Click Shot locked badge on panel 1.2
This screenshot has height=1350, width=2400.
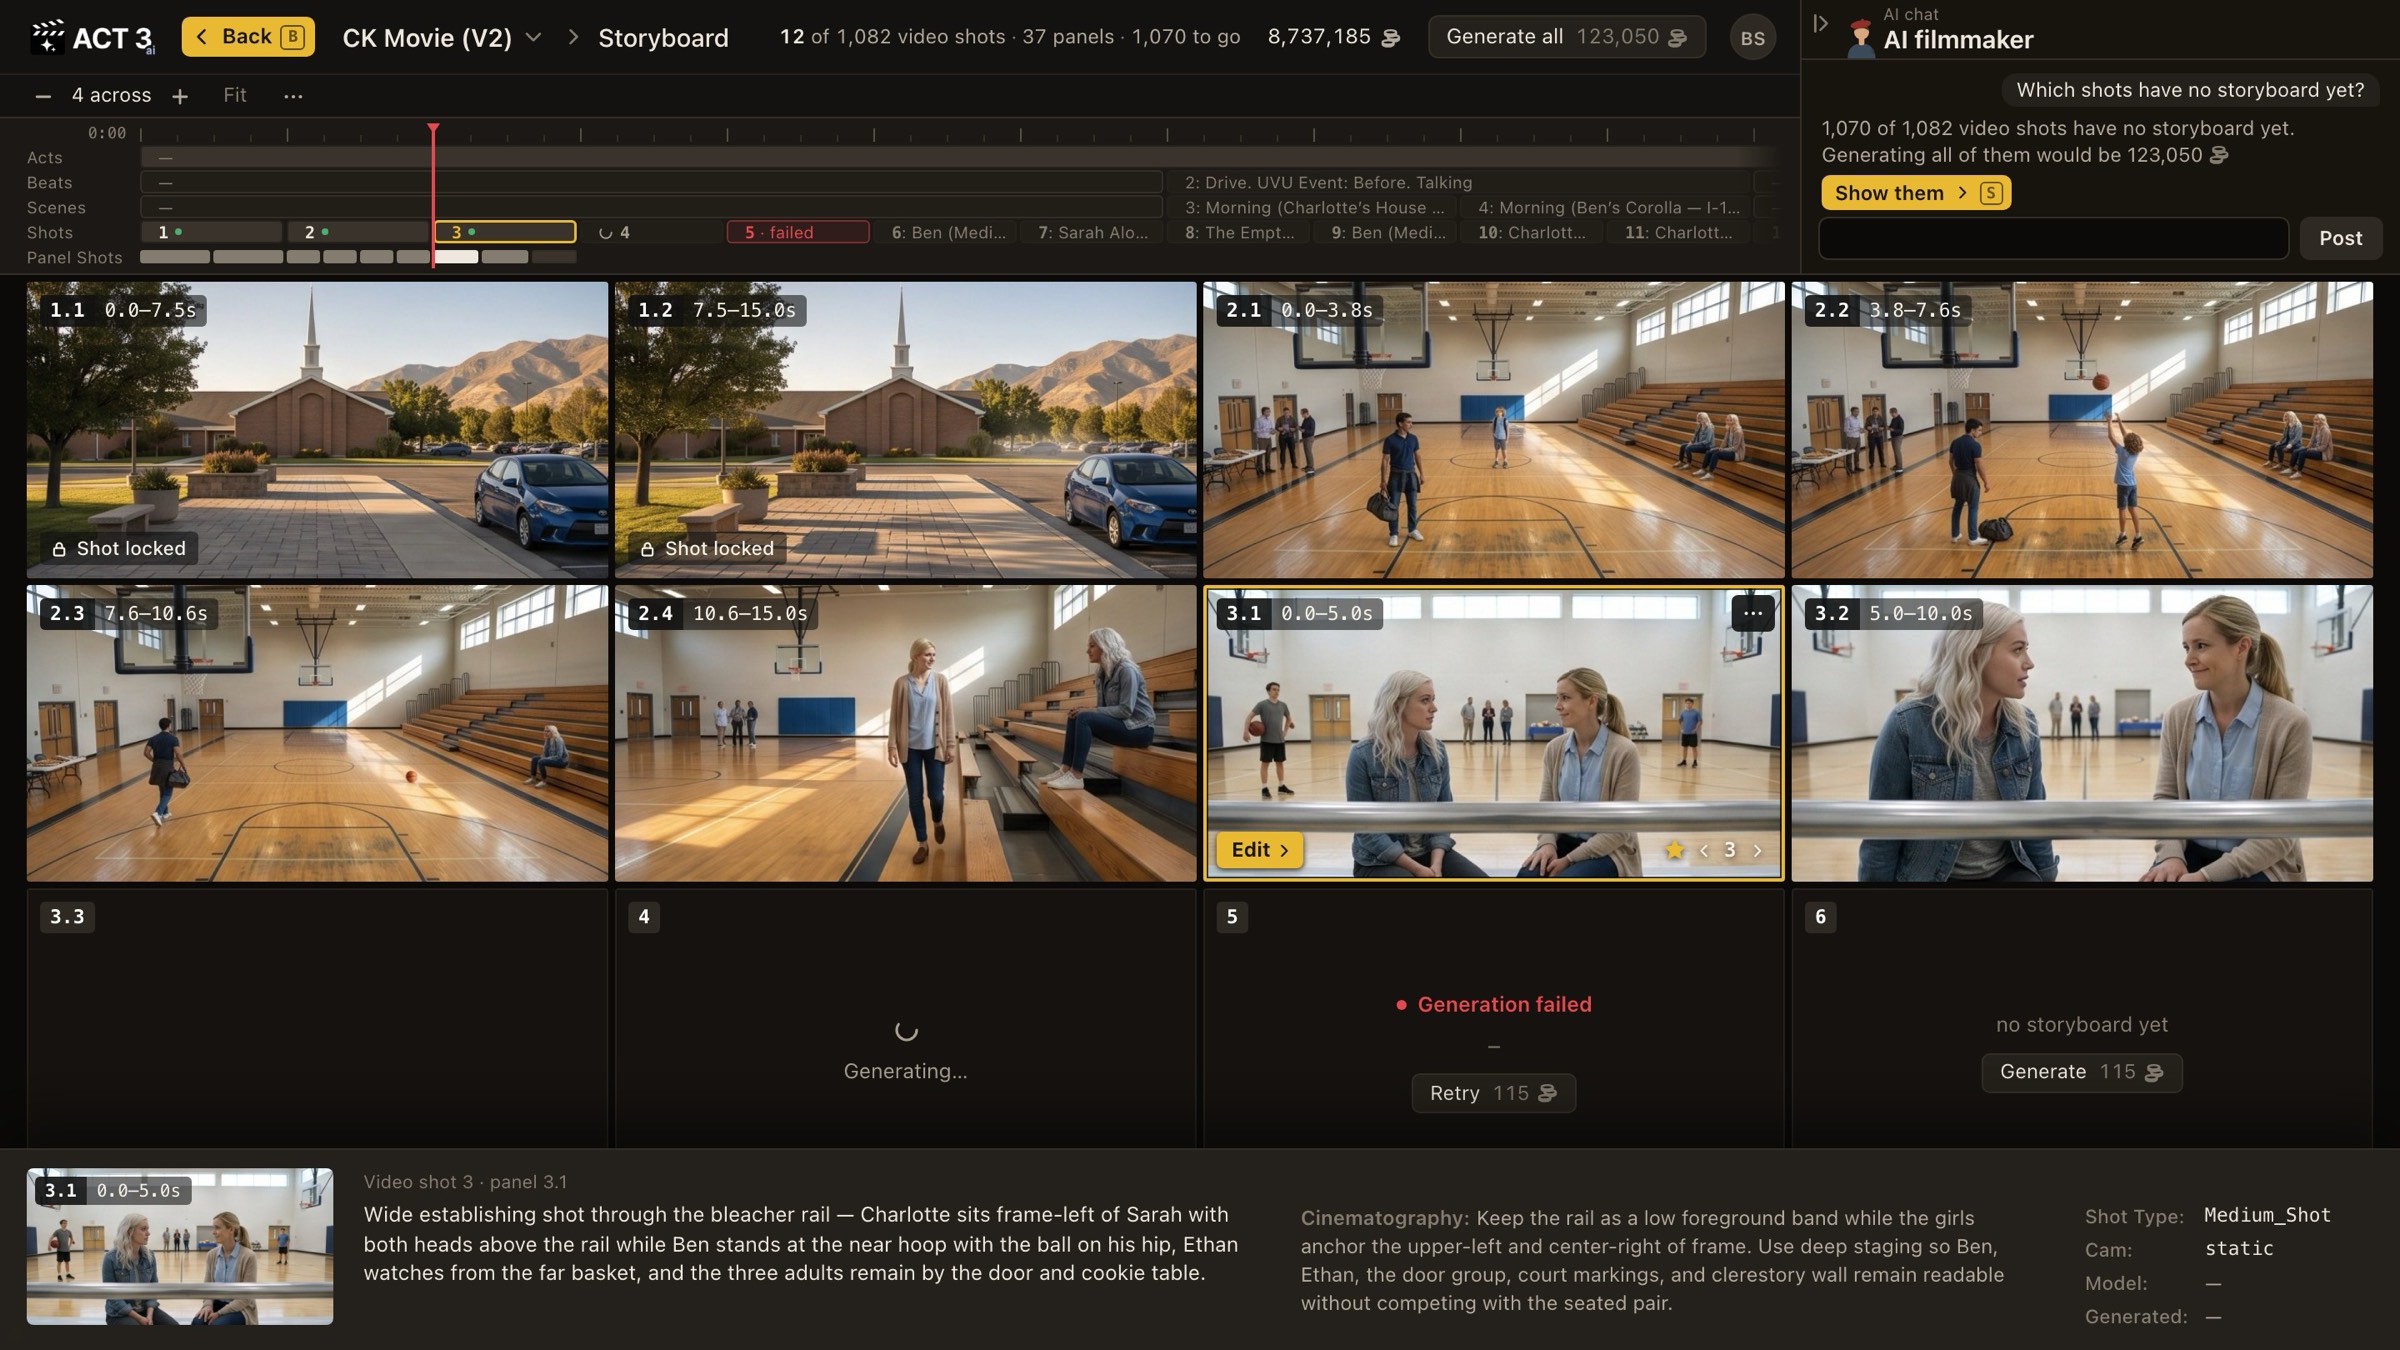pos(708,548)
